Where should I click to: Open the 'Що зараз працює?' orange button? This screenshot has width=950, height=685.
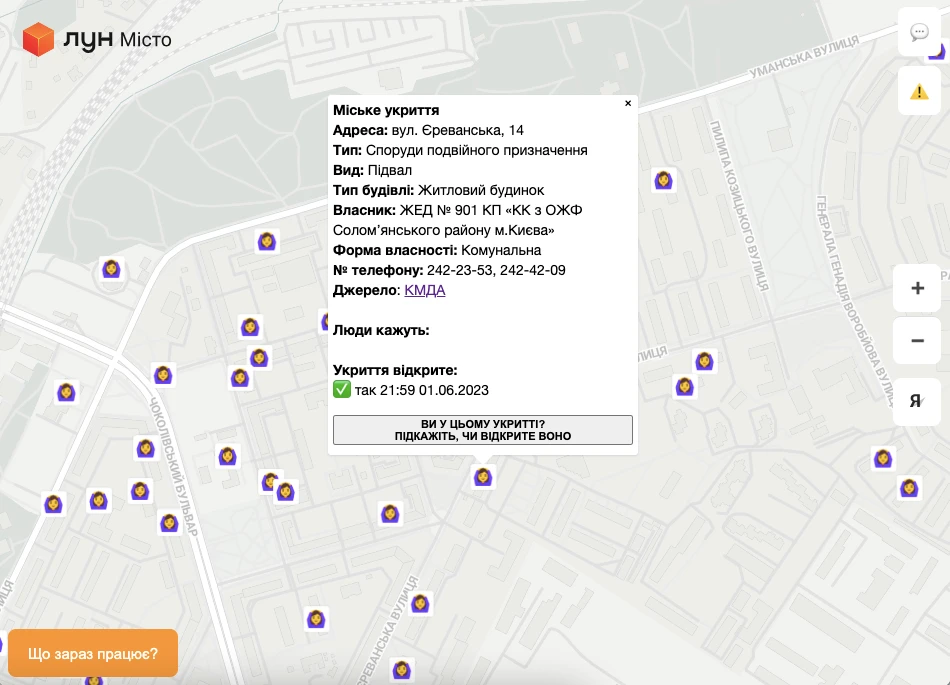coord(92,654)
